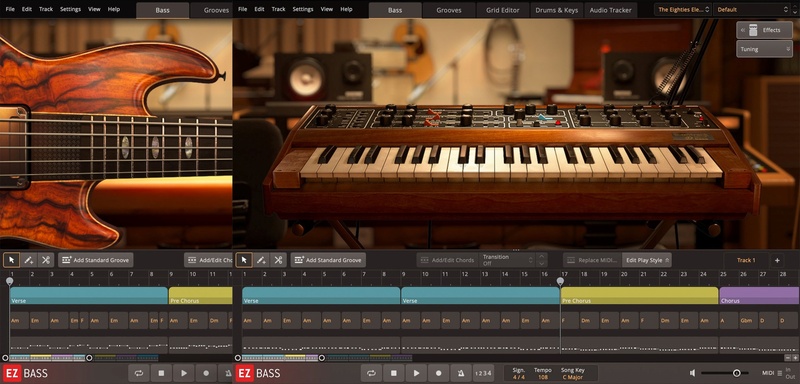Click the playhead marker at bar 17
Screen dimensions: 800x384
[x=560, y=281]
